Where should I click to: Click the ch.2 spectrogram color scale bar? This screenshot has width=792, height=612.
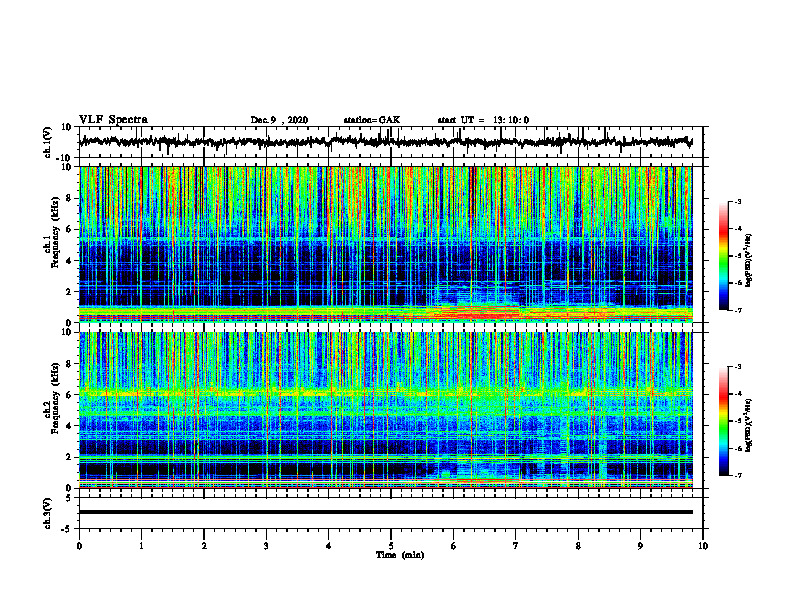click(x=723, y=421)
